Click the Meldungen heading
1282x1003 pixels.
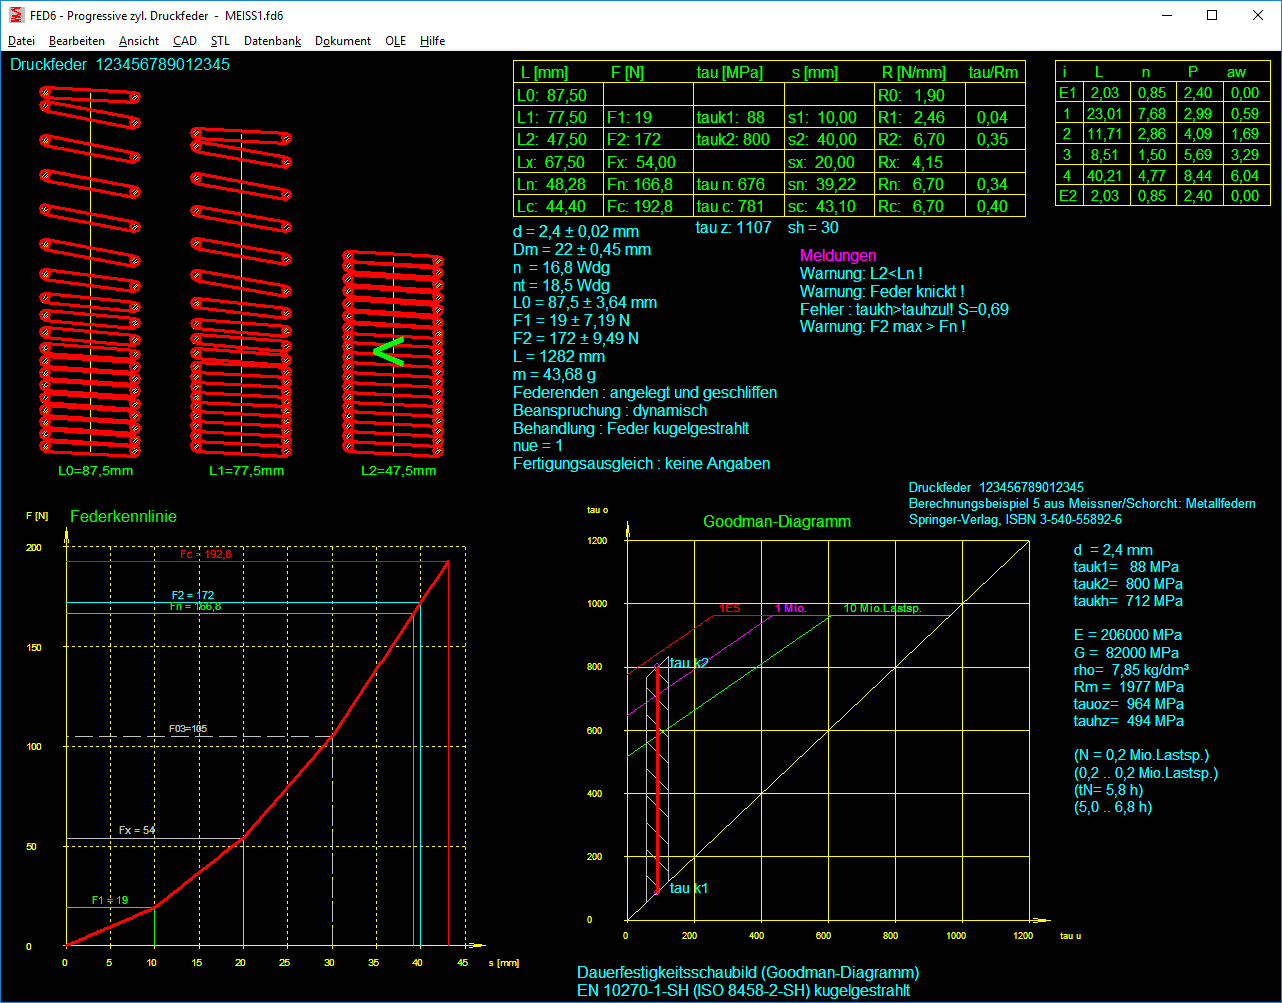[837, 256]
